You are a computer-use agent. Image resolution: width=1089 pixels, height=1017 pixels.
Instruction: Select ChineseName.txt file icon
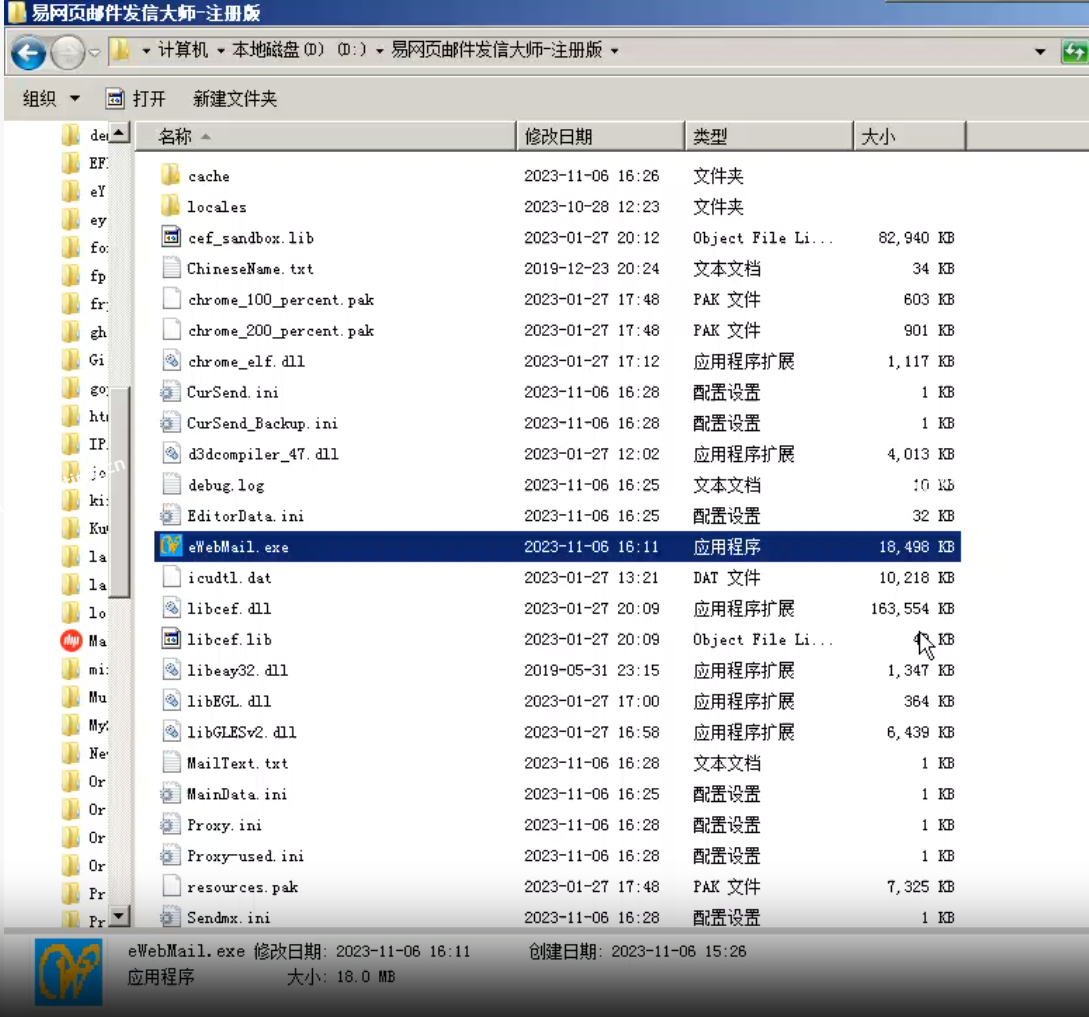(x=171, y=267)
